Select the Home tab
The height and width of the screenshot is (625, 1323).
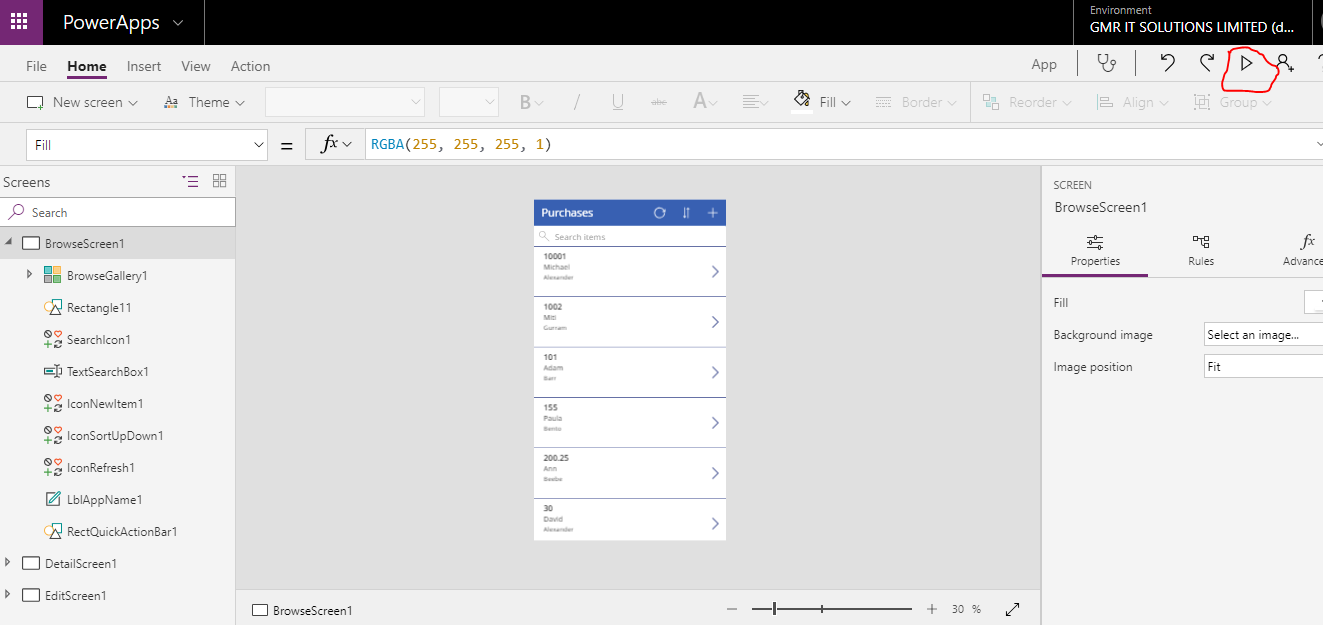point(87,66)
